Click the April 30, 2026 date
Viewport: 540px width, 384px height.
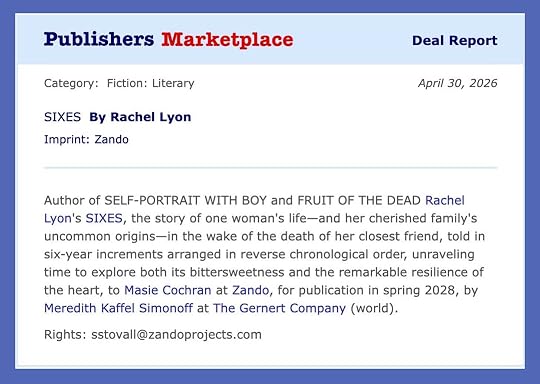click(x=457, y=83)
